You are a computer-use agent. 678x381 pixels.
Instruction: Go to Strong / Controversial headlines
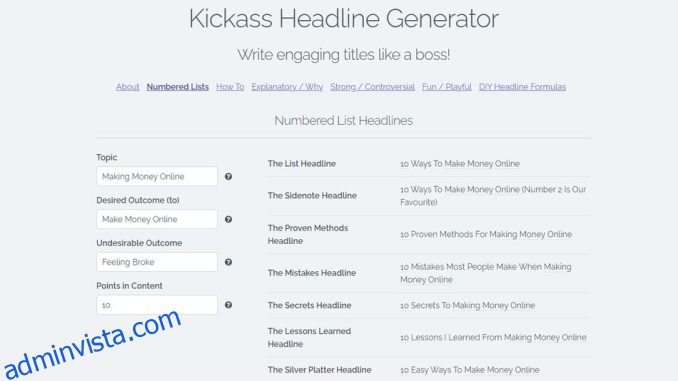(372, 87)
